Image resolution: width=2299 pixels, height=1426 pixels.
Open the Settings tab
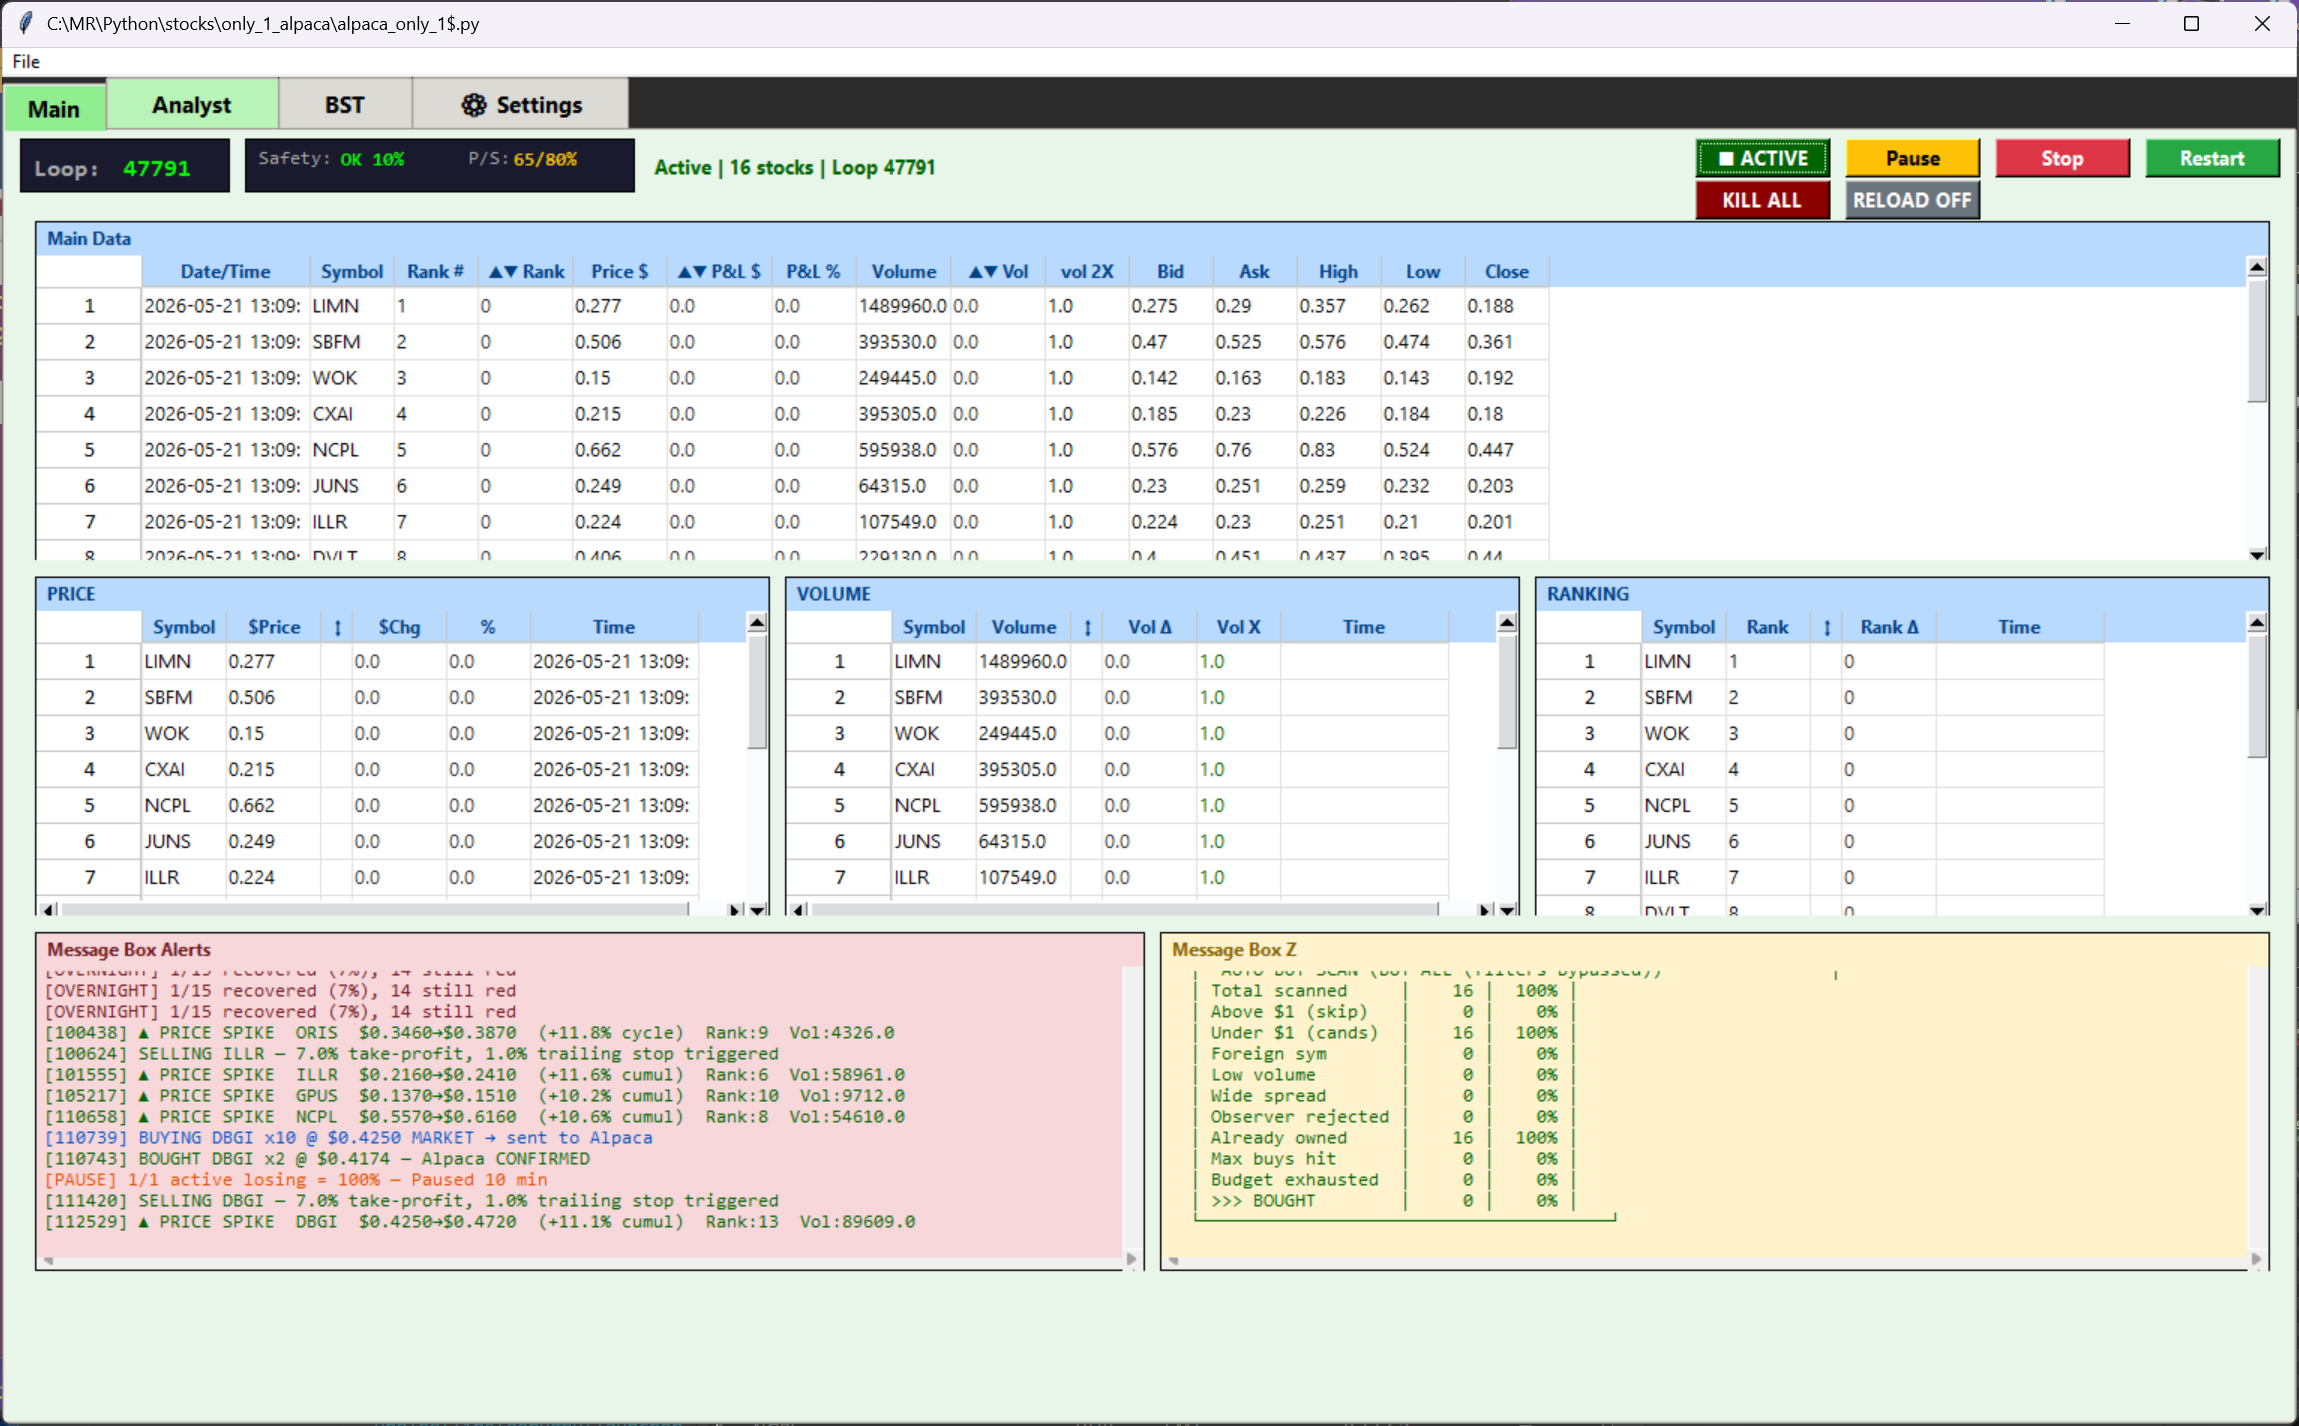coord(521,105)
